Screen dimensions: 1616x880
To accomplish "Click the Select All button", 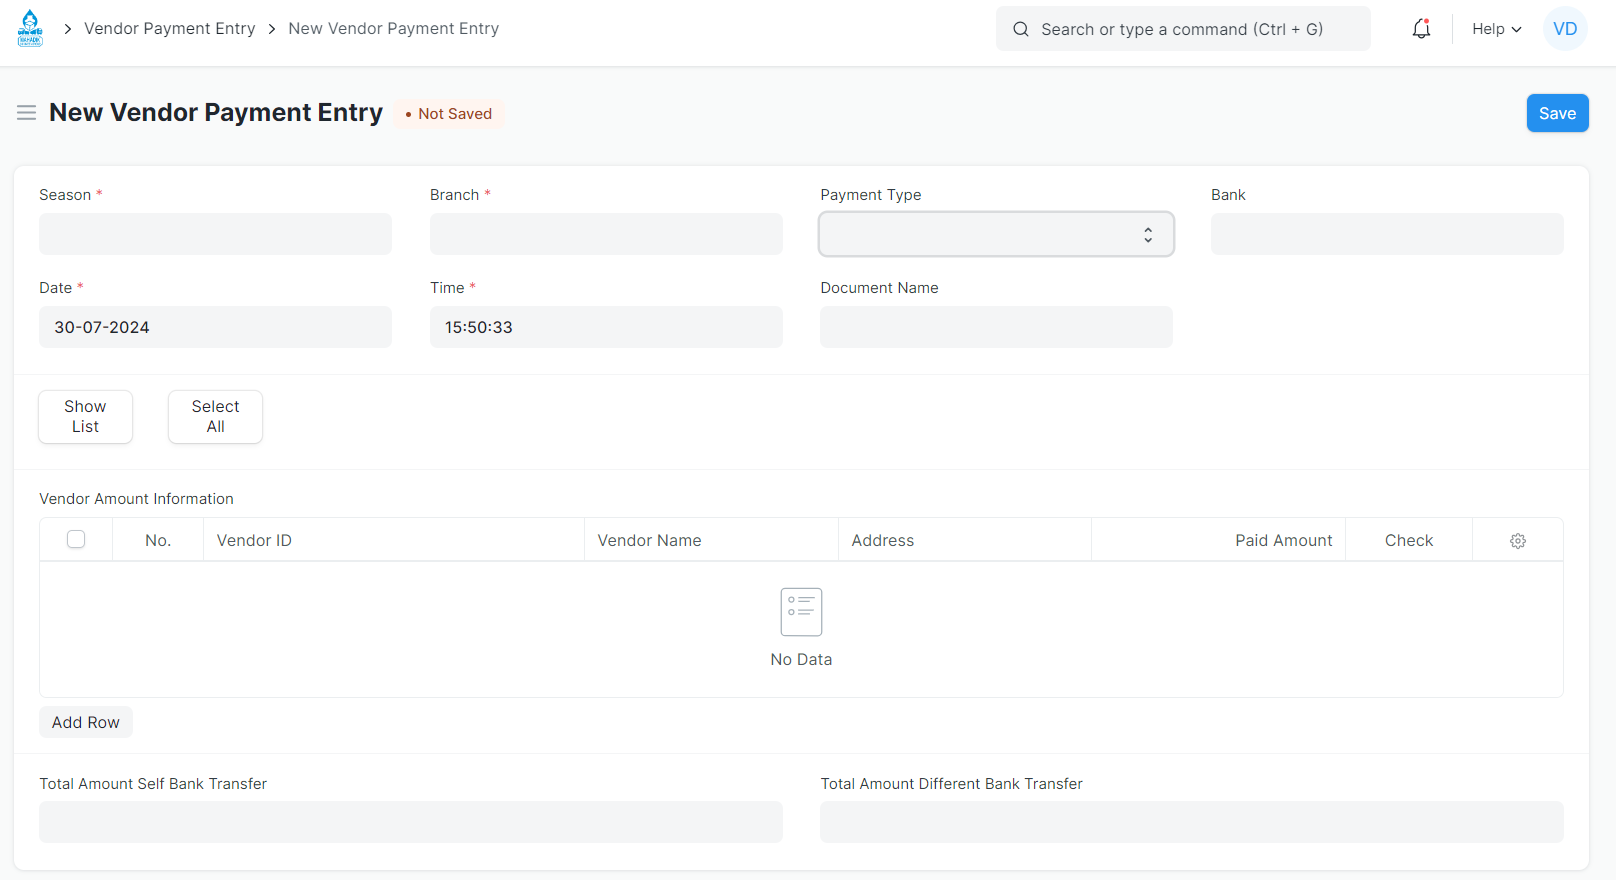I will tap(215, 417).
